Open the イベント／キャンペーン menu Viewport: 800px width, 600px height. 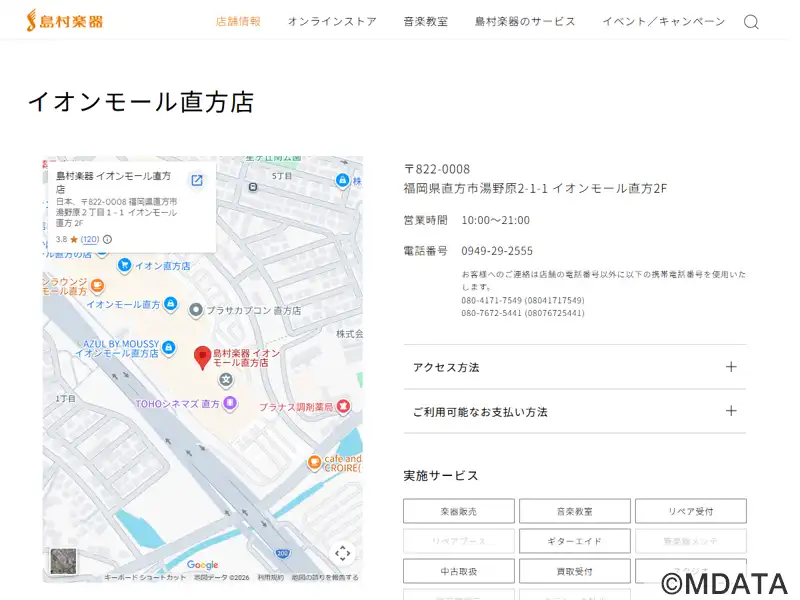664,21
